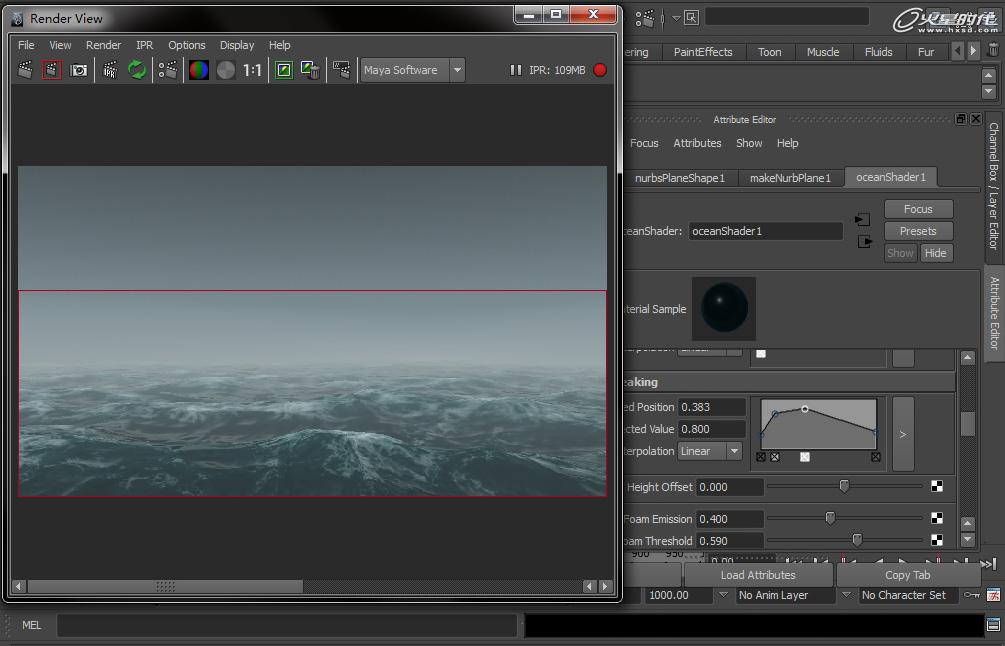Take a snapshot with the camera icon
1005x646 pixels.
[x=78, y=70]
